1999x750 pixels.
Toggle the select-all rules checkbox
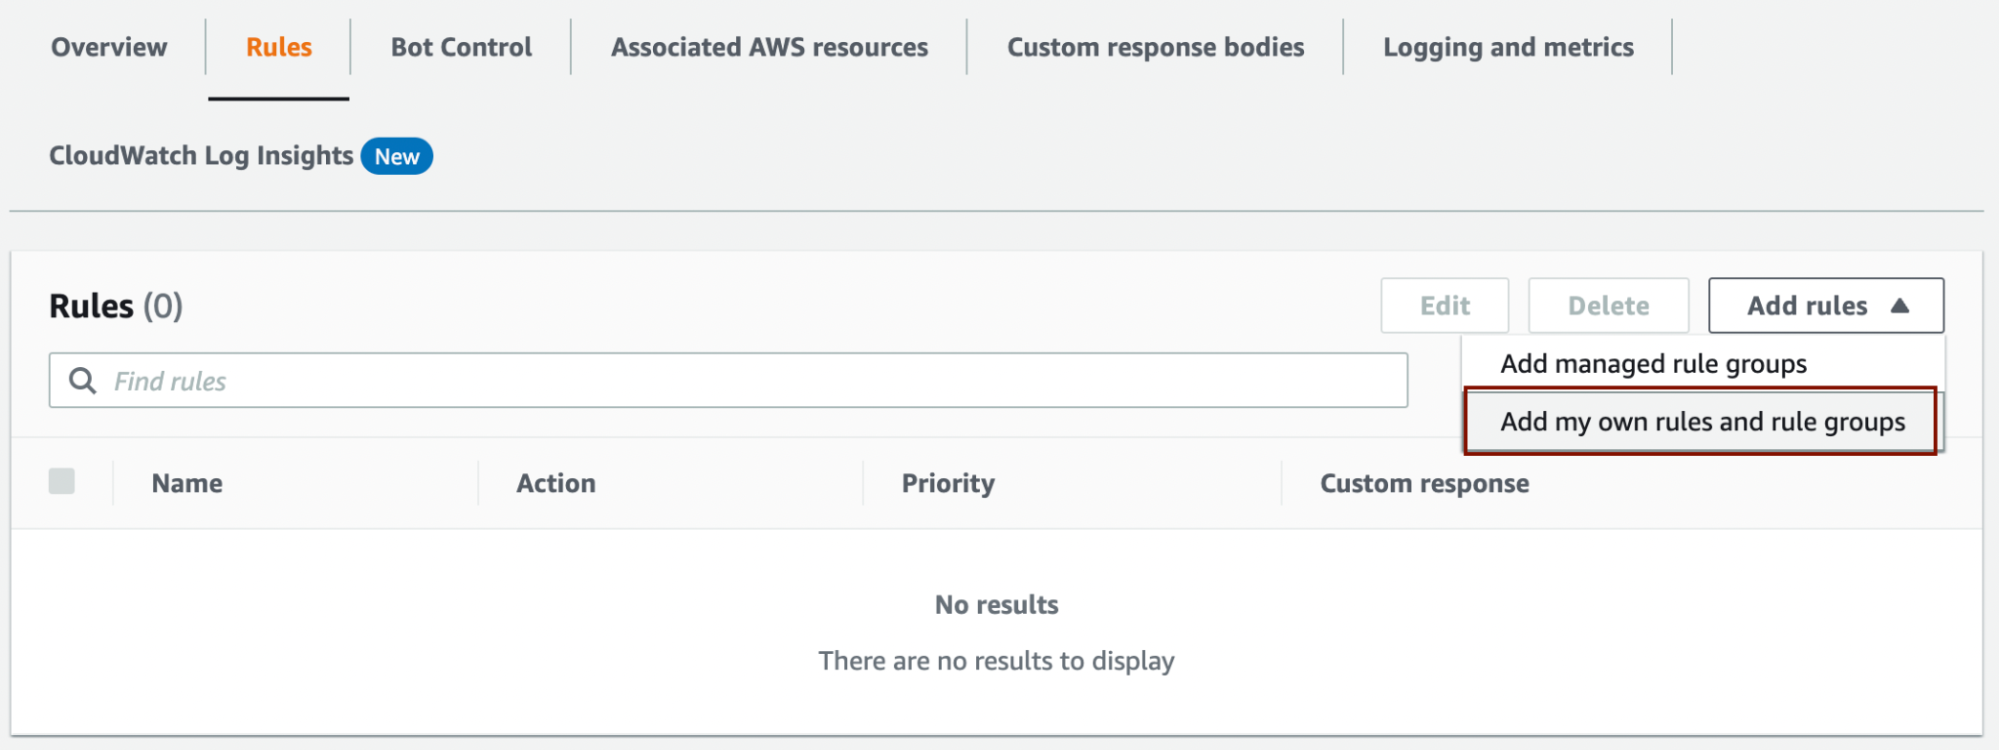[x=62, y=481]
